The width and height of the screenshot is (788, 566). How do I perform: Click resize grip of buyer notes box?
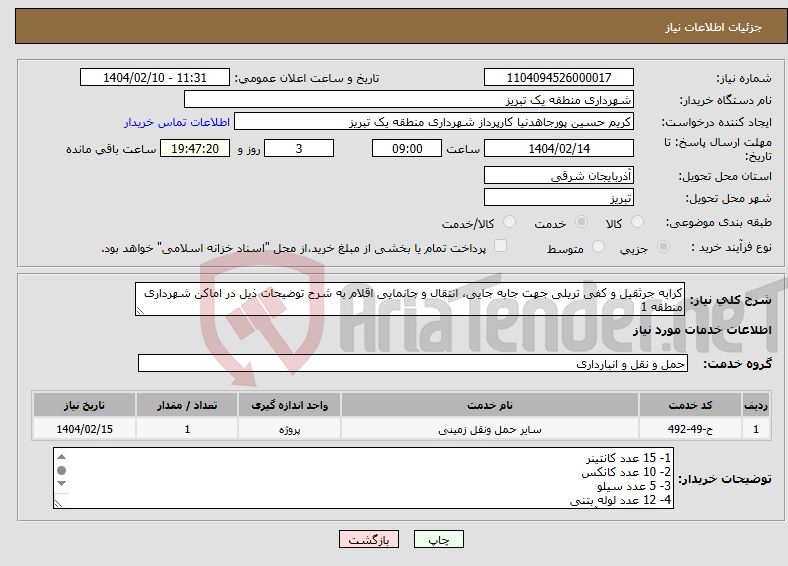pyautogui.click(x=59, y=503)
